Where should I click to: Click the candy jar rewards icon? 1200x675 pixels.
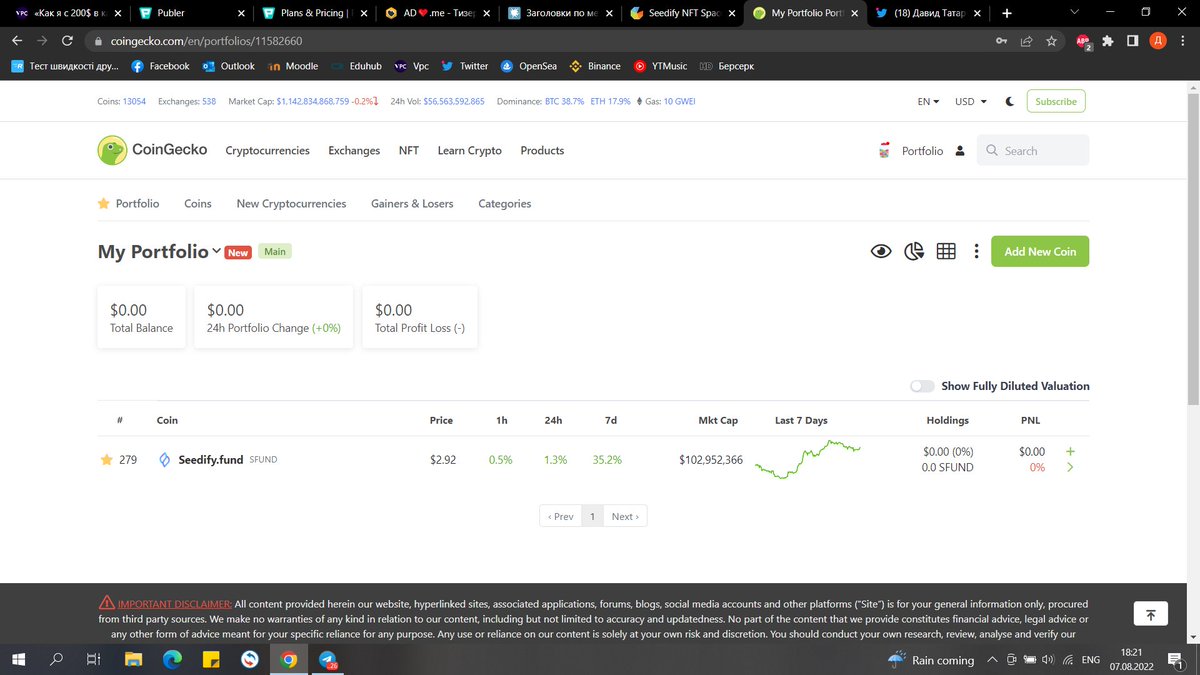click(883, 151)
